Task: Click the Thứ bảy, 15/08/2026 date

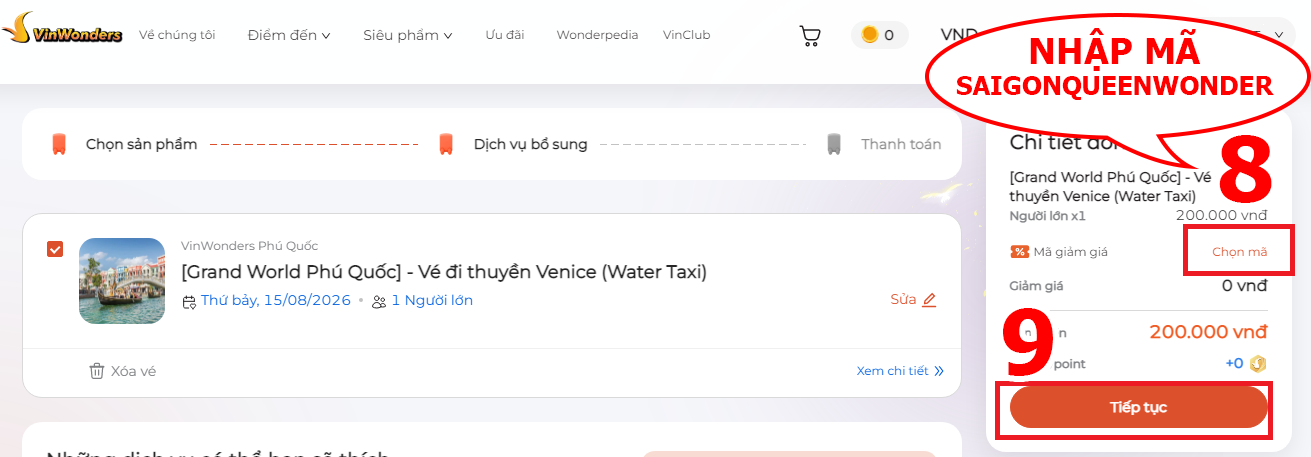Action: click(x=276, y=300)
